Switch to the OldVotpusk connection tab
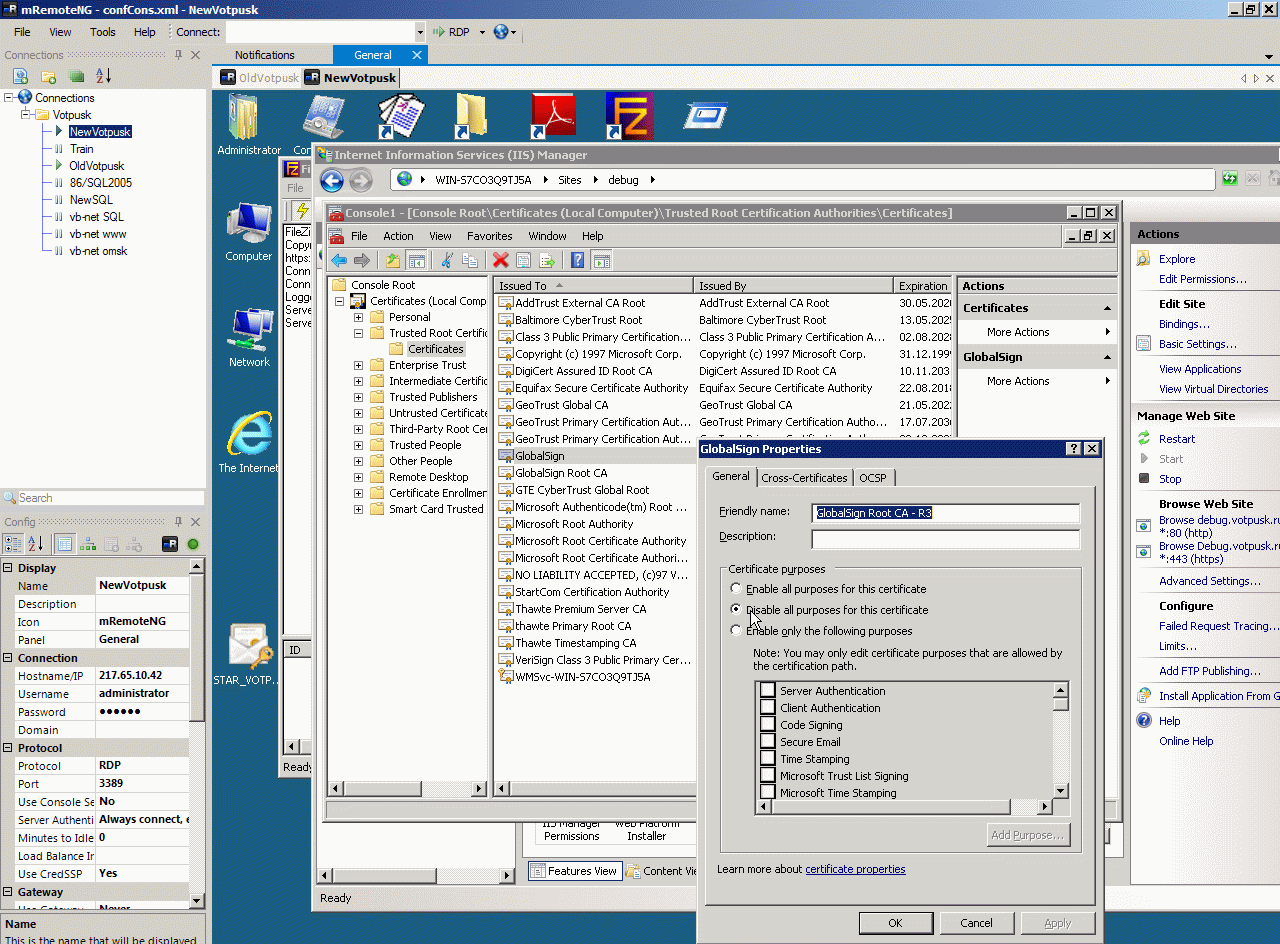This screenshot has height=944, width=1280. click(259, 78)
